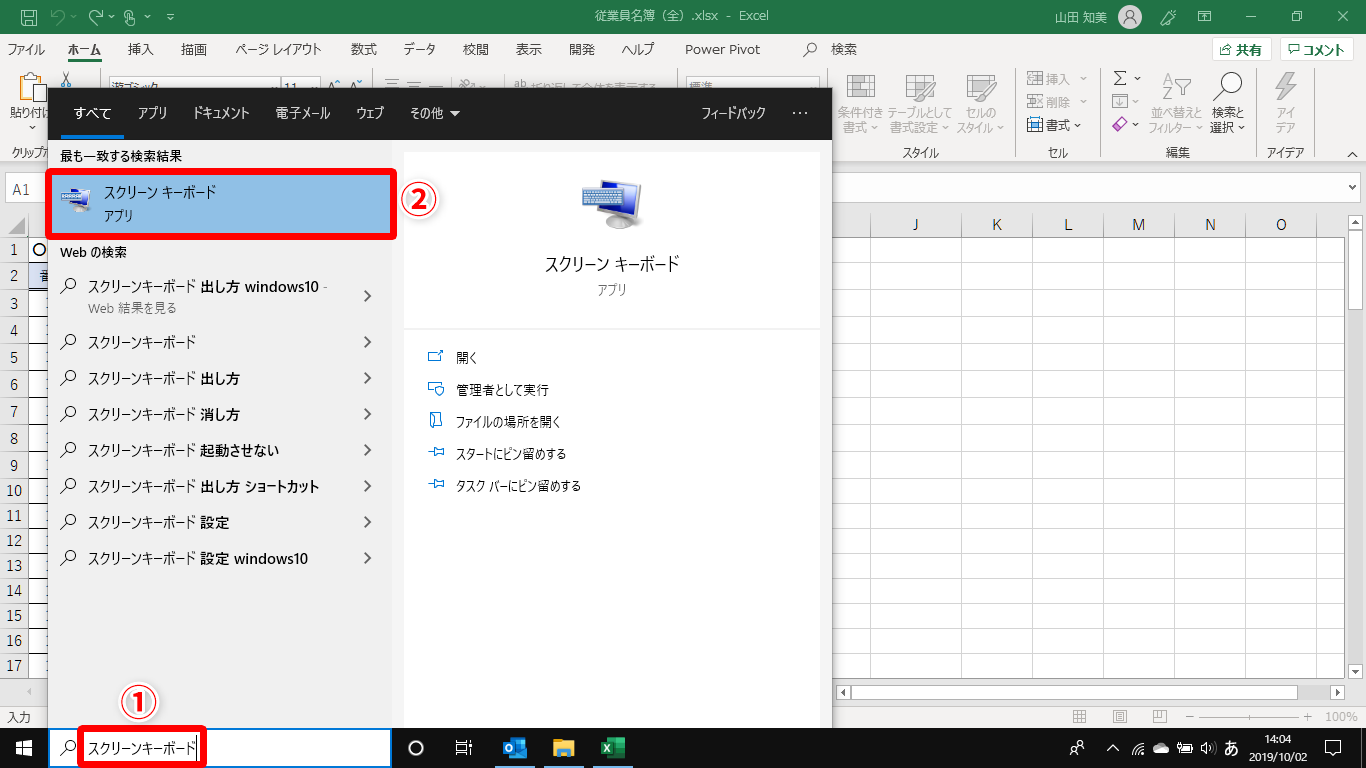Viewport: 1366px width, 768px height.
Task: Open the Action Center notification icon
Action: click(x=1332, y=748)
